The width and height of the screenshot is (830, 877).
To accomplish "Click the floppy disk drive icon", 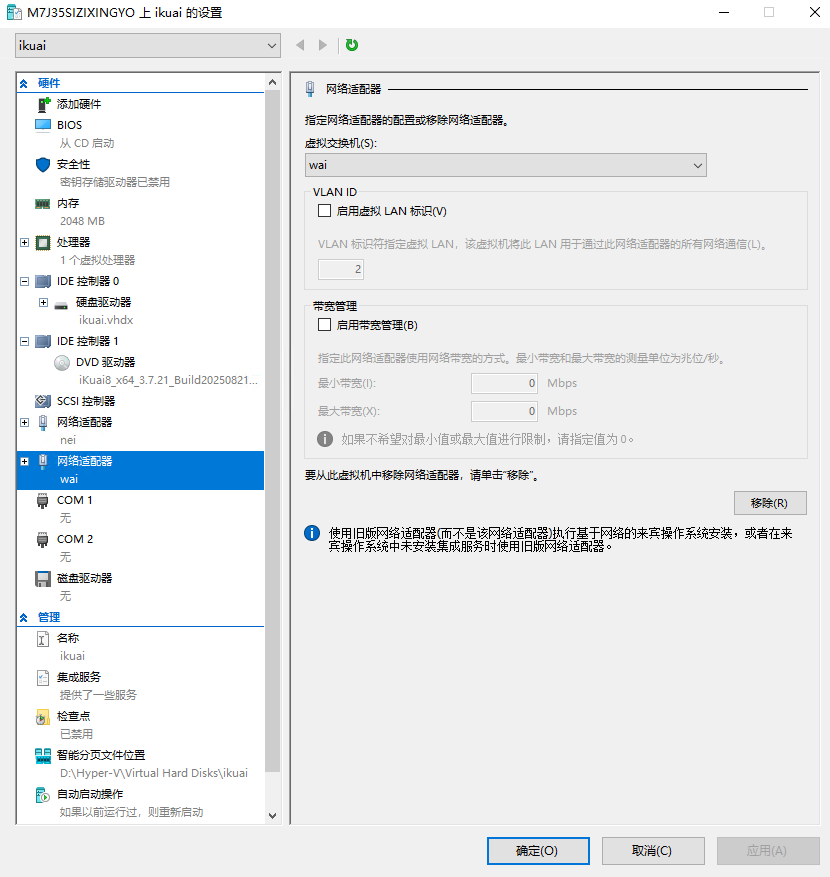I will tap(43, 578).
